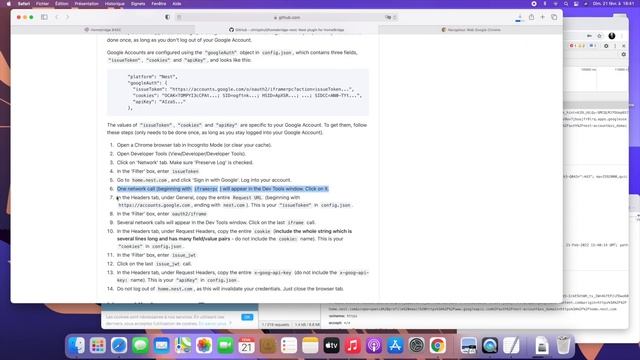Open the privacy report shield icon
The height and width of the screenshot is (360, 640).
click(x=167, y=17)
